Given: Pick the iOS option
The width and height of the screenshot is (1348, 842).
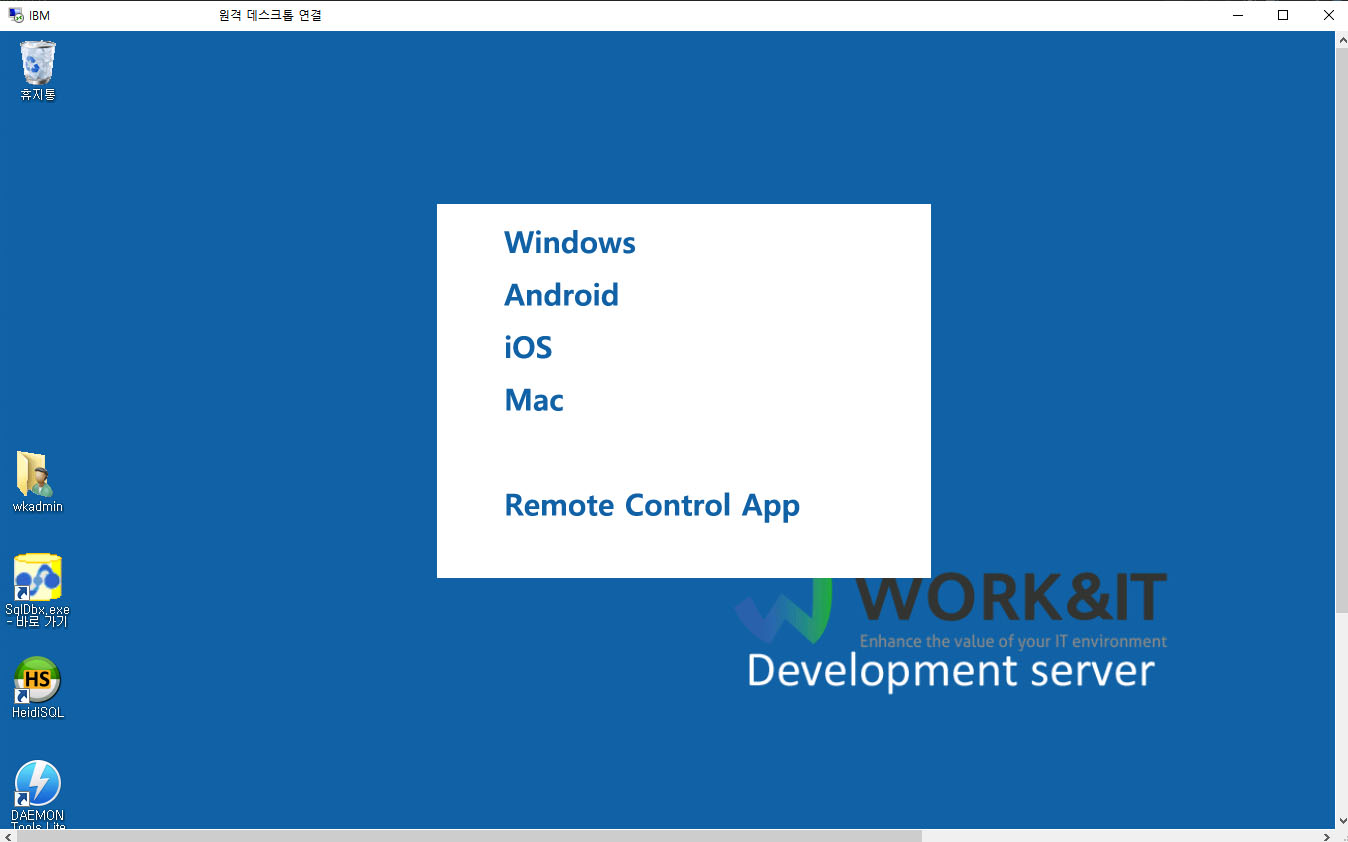Looking at the screenshot, I should point(528,348).
